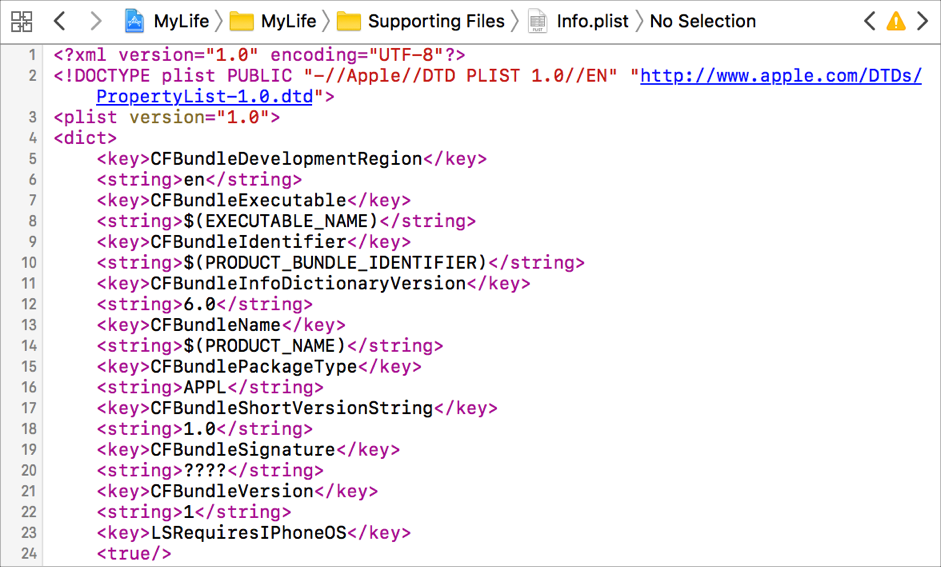Click the CFBundleShortVersionString key
941x567 pixels.
click(x=291, y=408)
